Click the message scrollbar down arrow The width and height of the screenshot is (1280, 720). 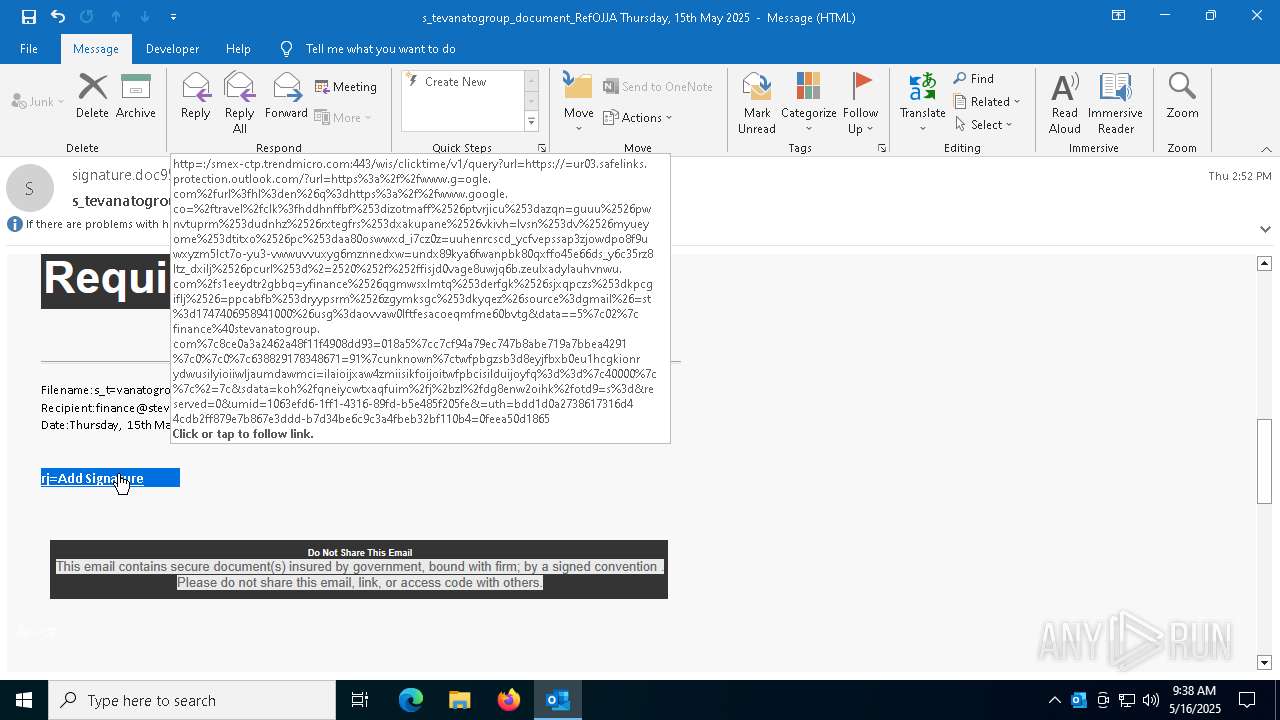[x=1264, y=663]
